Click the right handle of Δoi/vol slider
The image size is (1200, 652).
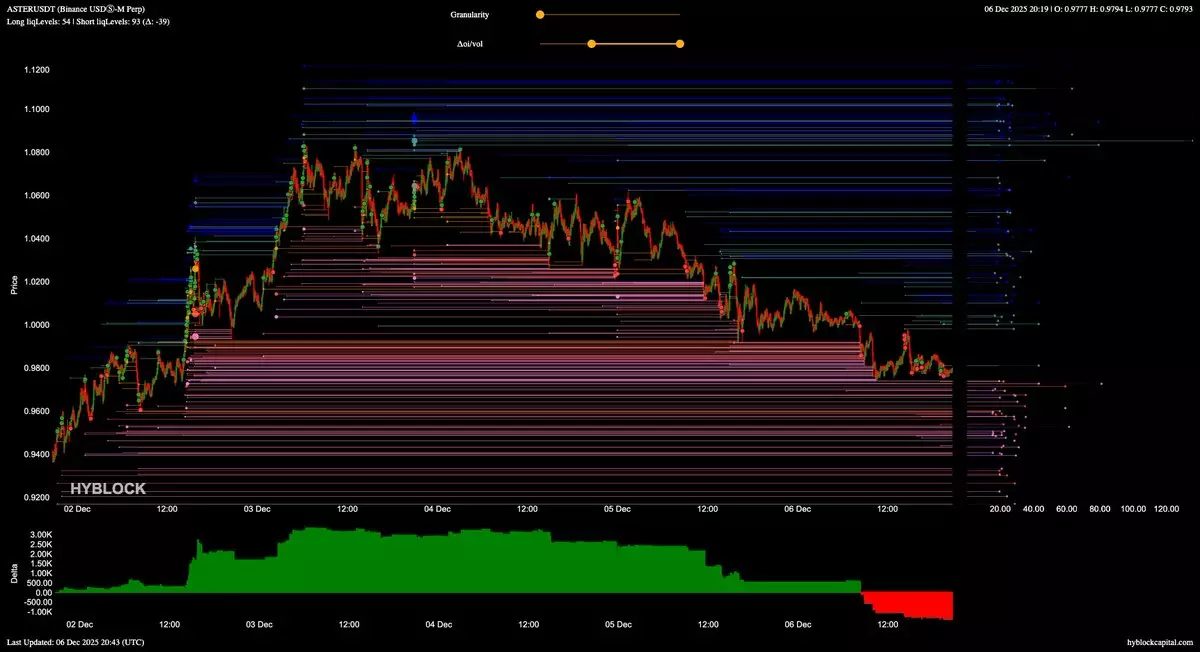tap(680, 44)
